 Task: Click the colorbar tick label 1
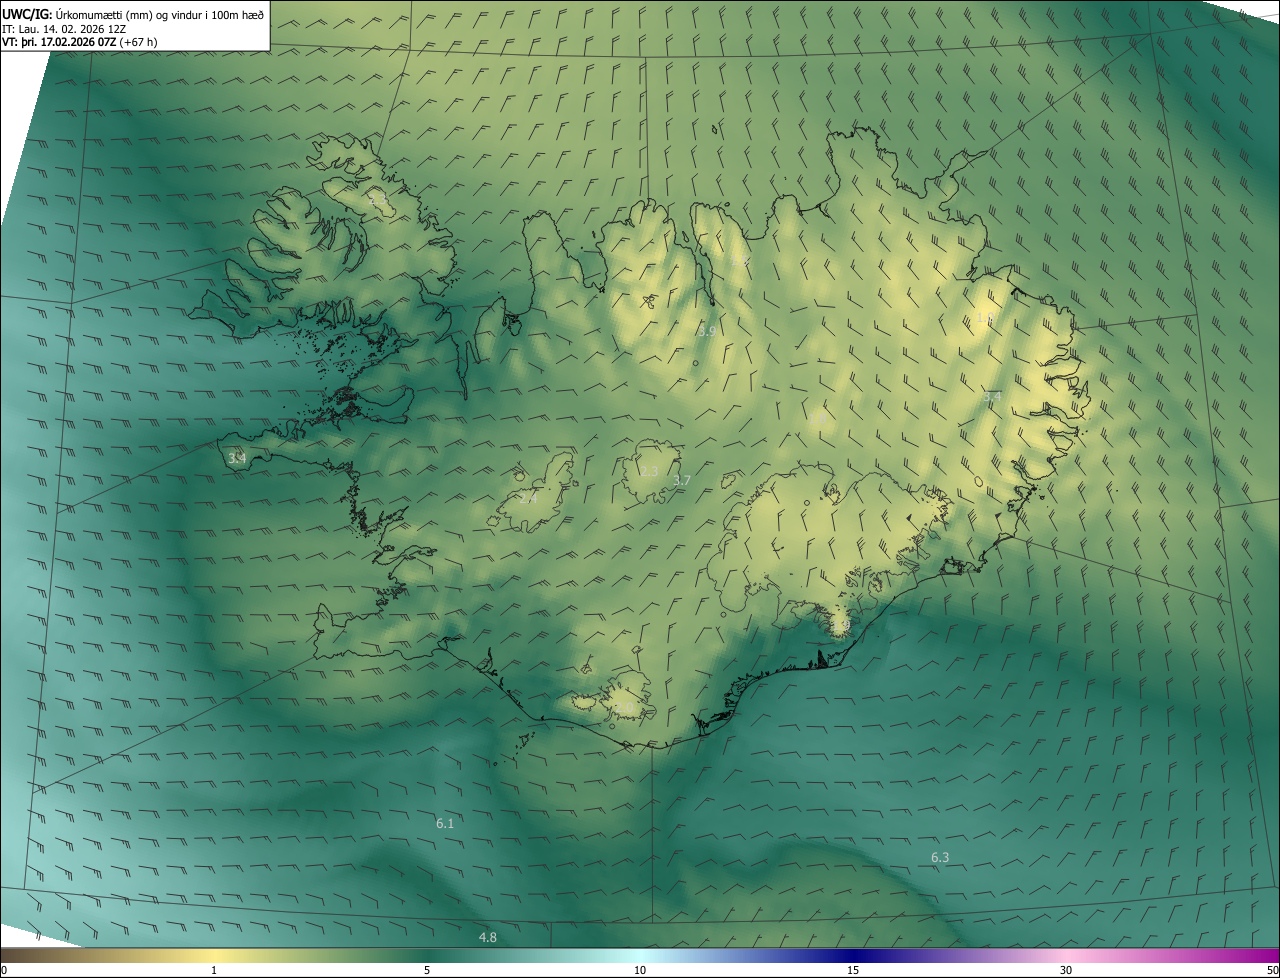tap(214, 971)
